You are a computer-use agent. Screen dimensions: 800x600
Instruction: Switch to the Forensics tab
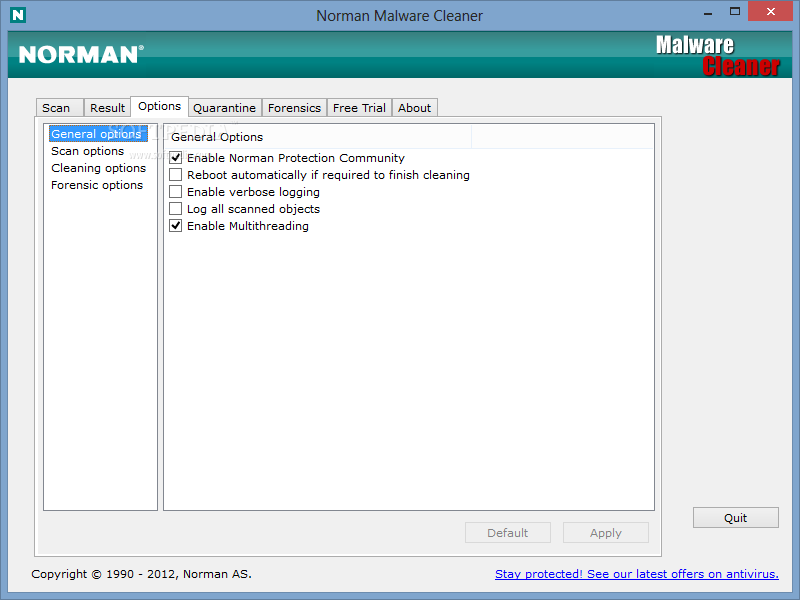tap(294, 108)
